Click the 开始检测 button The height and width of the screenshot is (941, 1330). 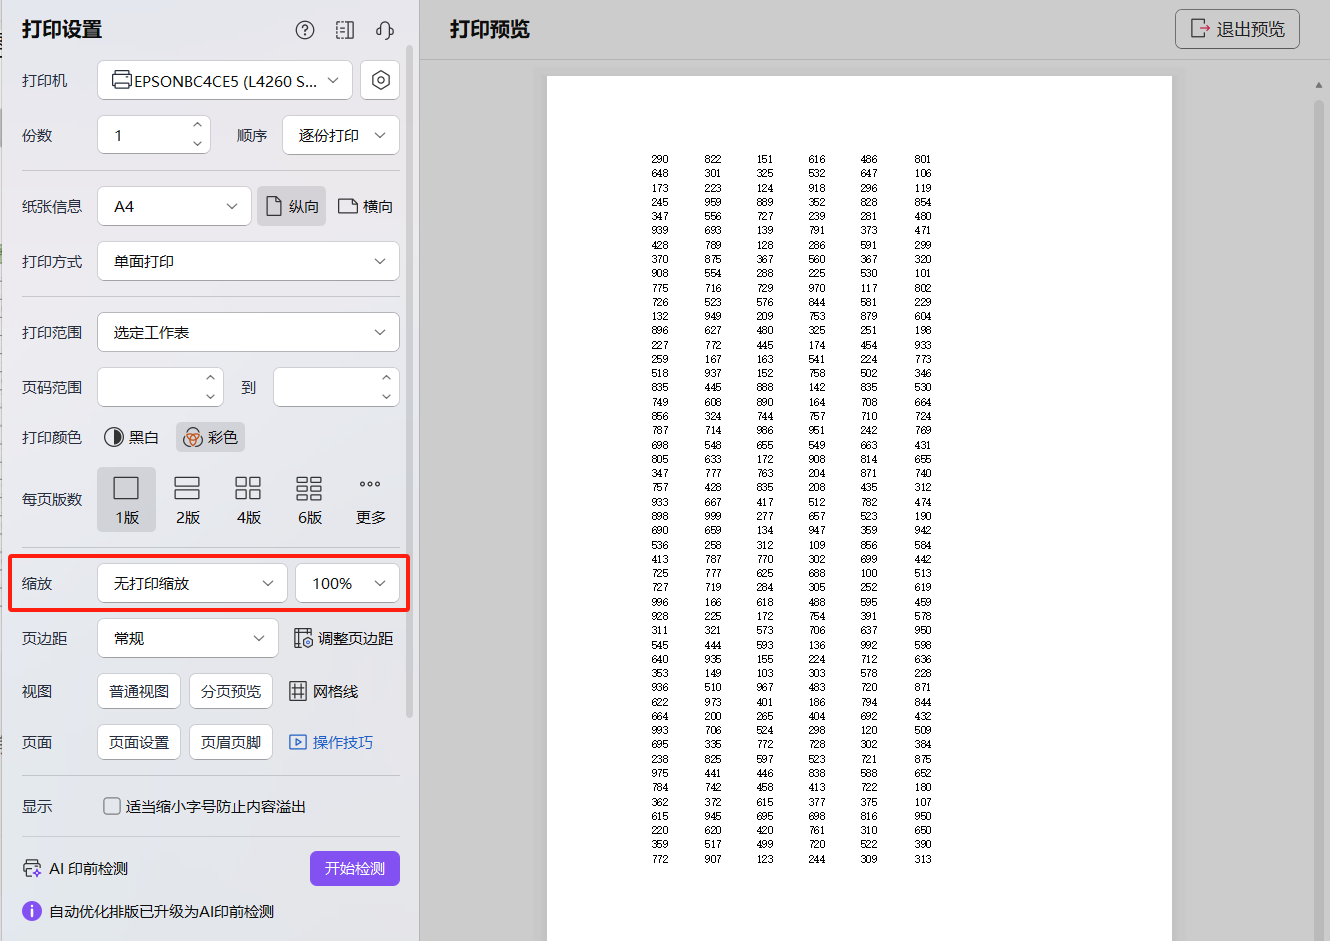(x=354, y=868)
